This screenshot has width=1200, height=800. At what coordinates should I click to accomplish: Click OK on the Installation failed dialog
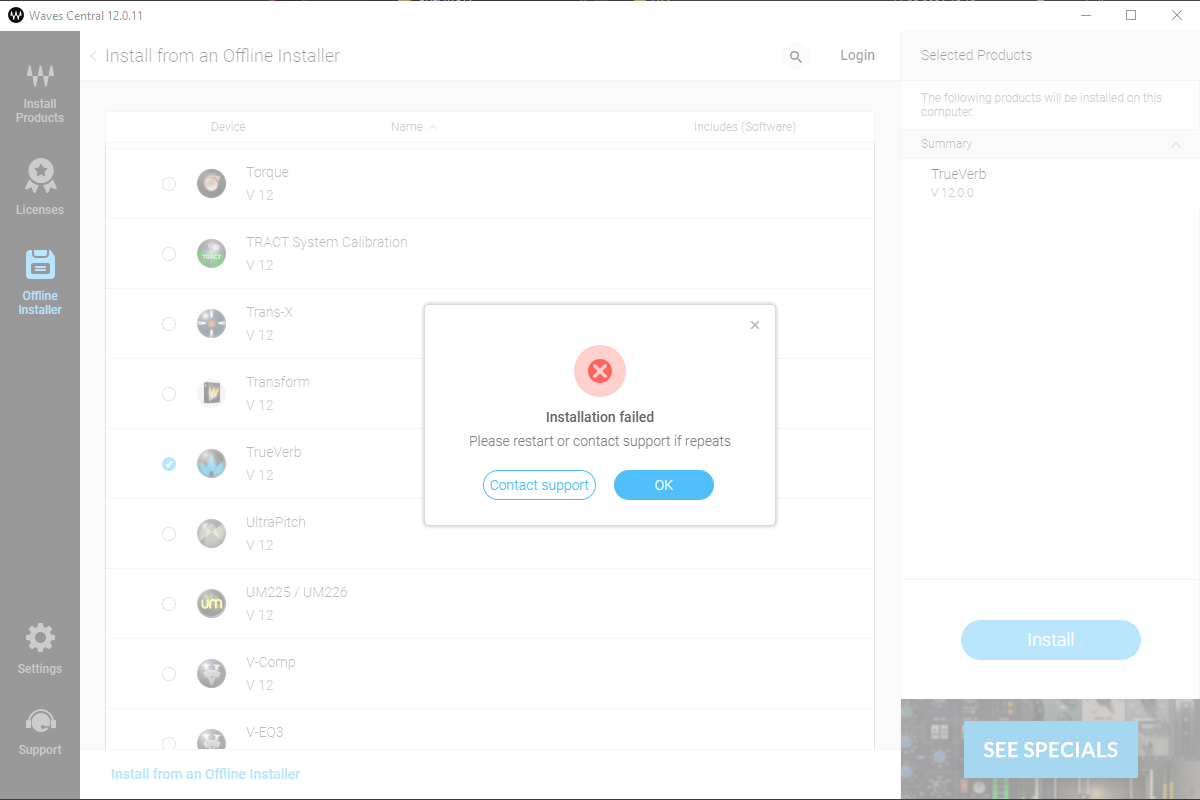pyautogui.click(x=664, y=485)
